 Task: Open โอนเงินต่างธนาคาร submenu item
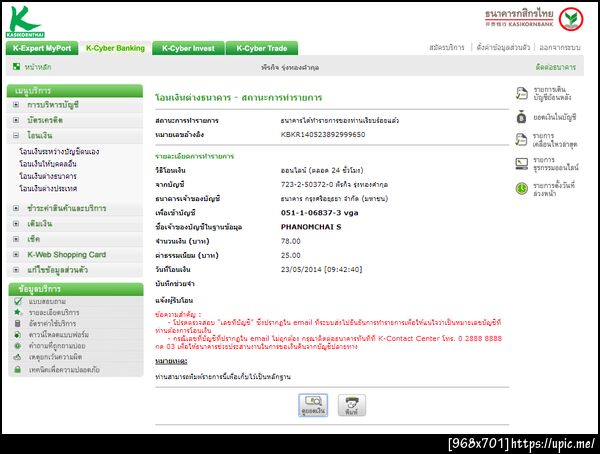48,176
